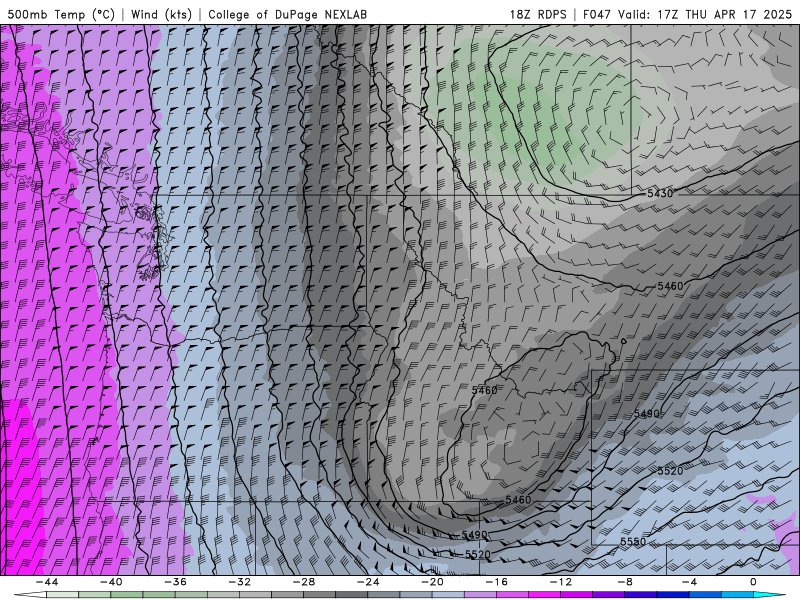
Task: Click the 5550 height contour label
Action: [x=633, y=542]
